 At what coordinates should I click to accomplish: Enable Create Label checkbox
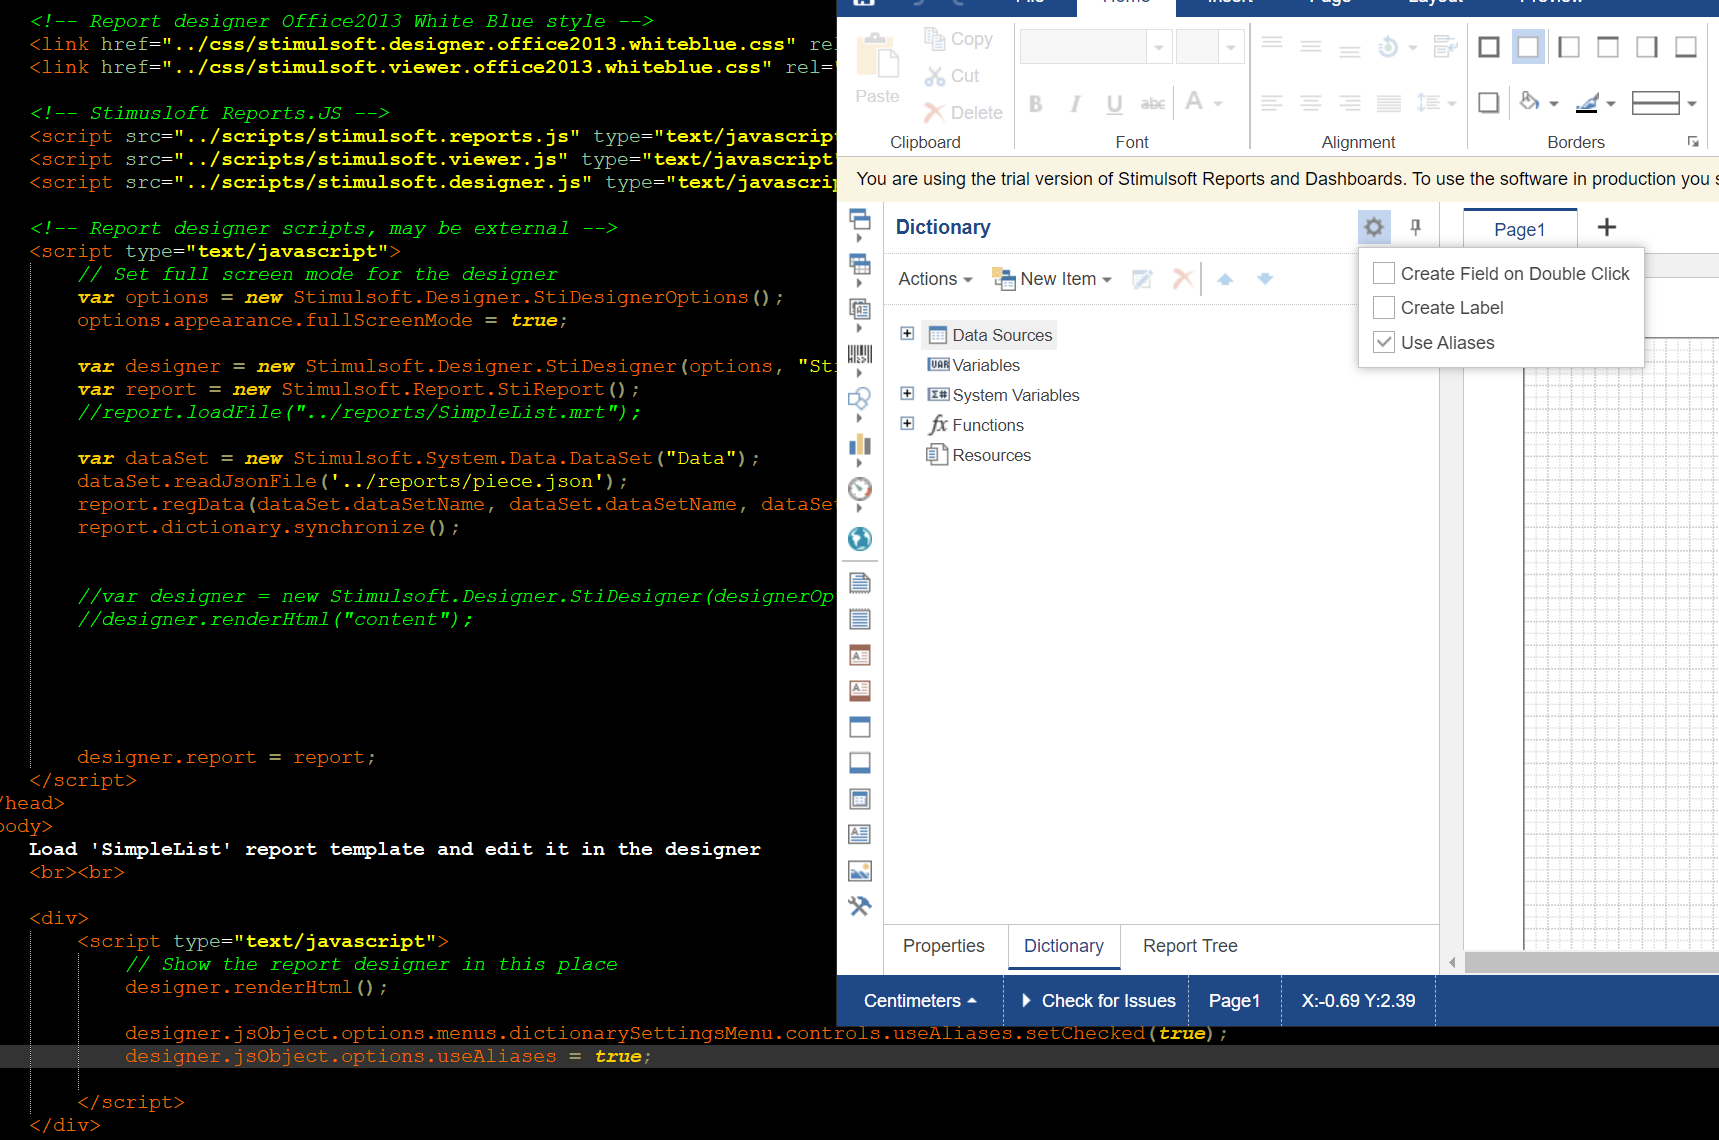1384,307
